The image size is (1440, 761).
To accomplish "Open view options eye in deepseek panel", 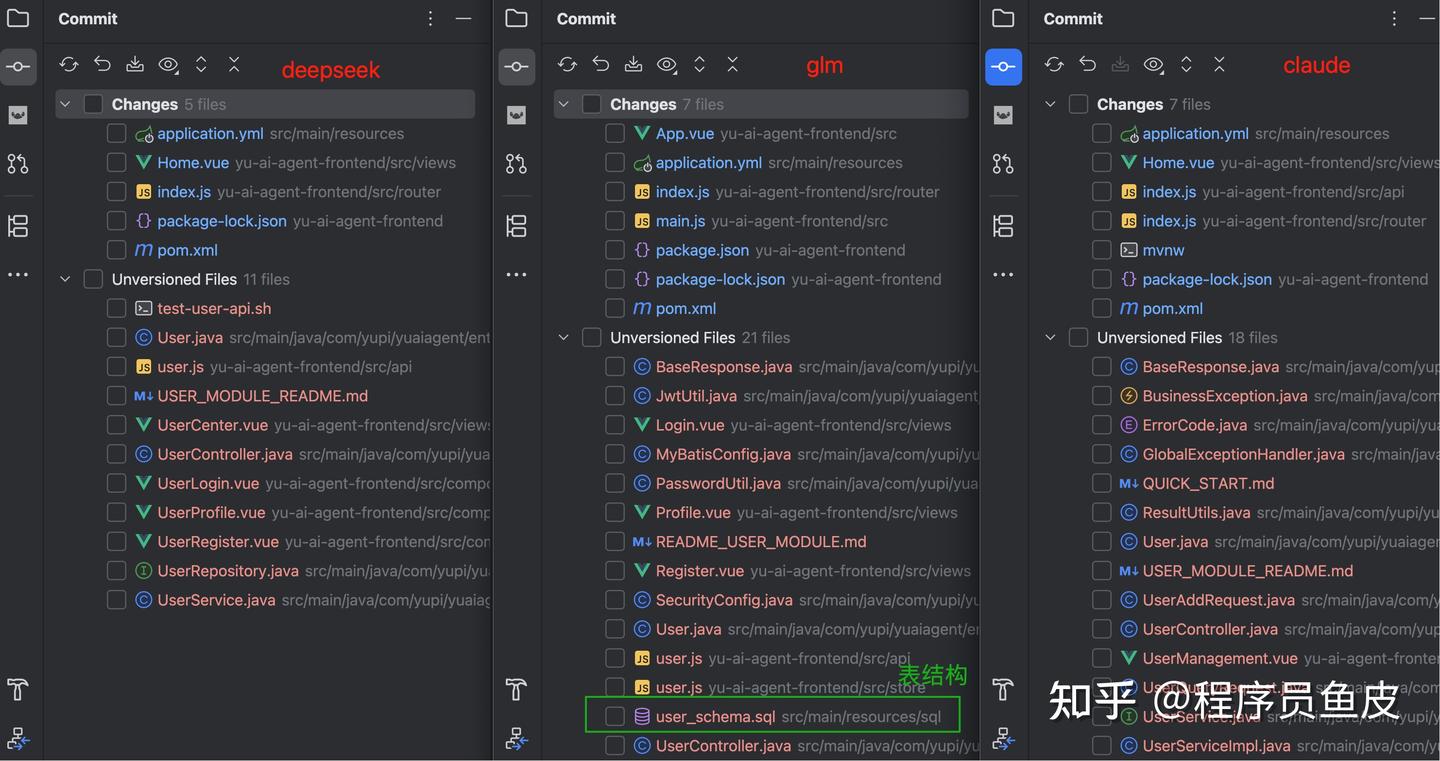I will click(x=168, y=65).
